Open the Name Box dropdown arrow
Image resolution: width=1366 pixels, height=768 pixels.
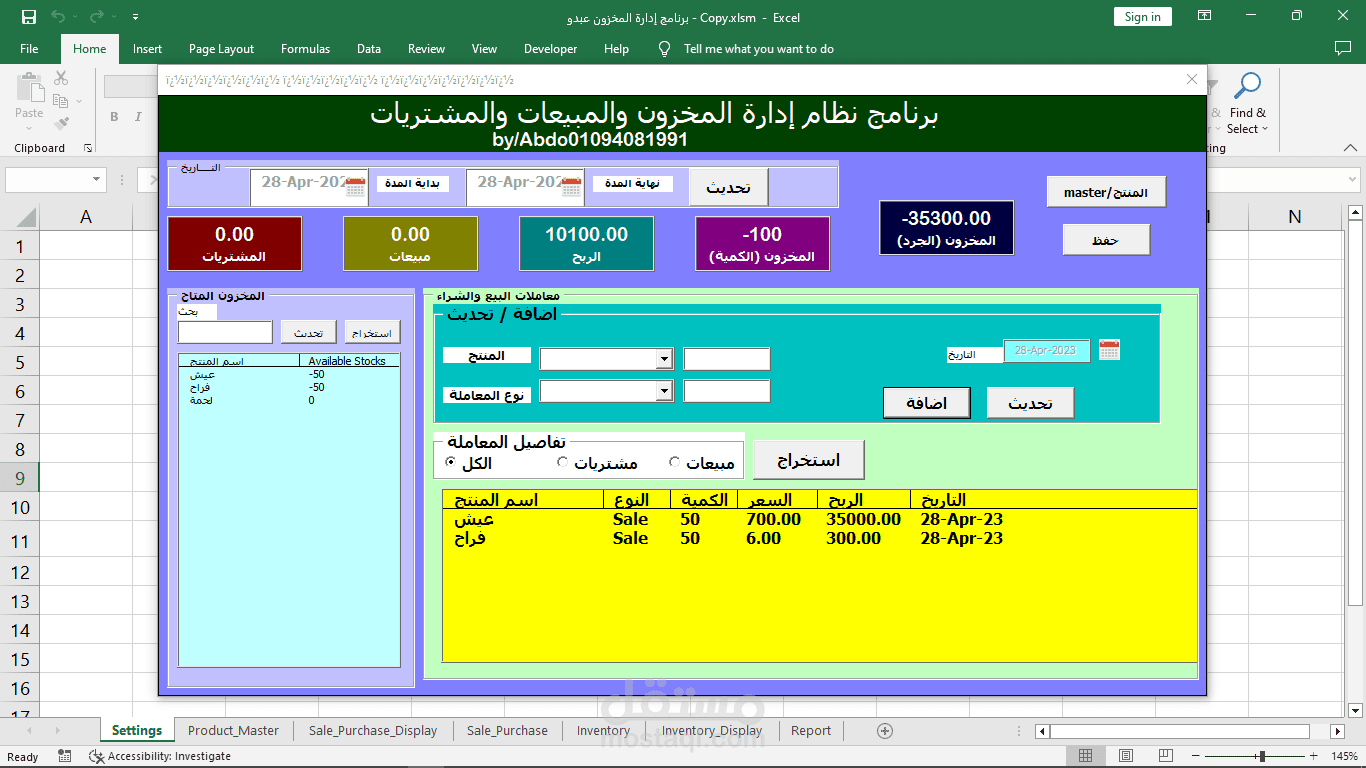(97, 180)
